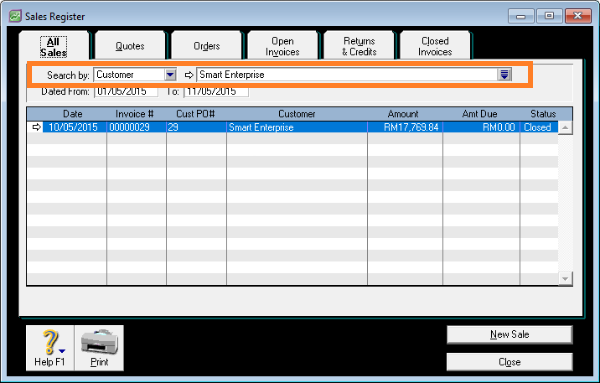Viewport: 600px width, 383px height.
Task: Click the Help F1 question mark icon
Action: 50,342
